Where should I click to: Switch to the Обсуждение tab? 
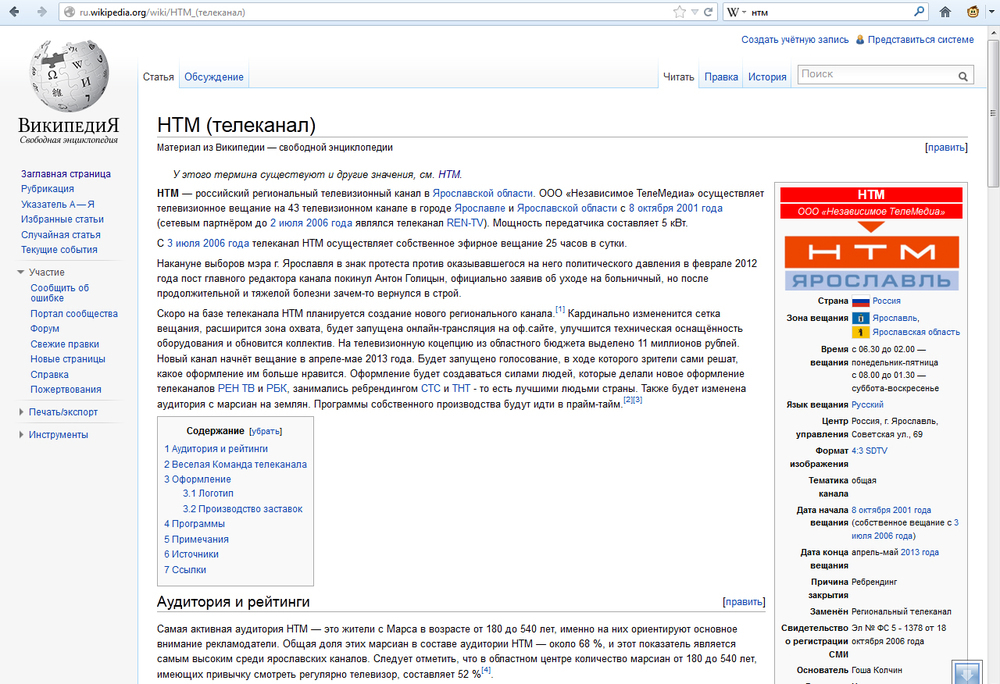point(214,77)
